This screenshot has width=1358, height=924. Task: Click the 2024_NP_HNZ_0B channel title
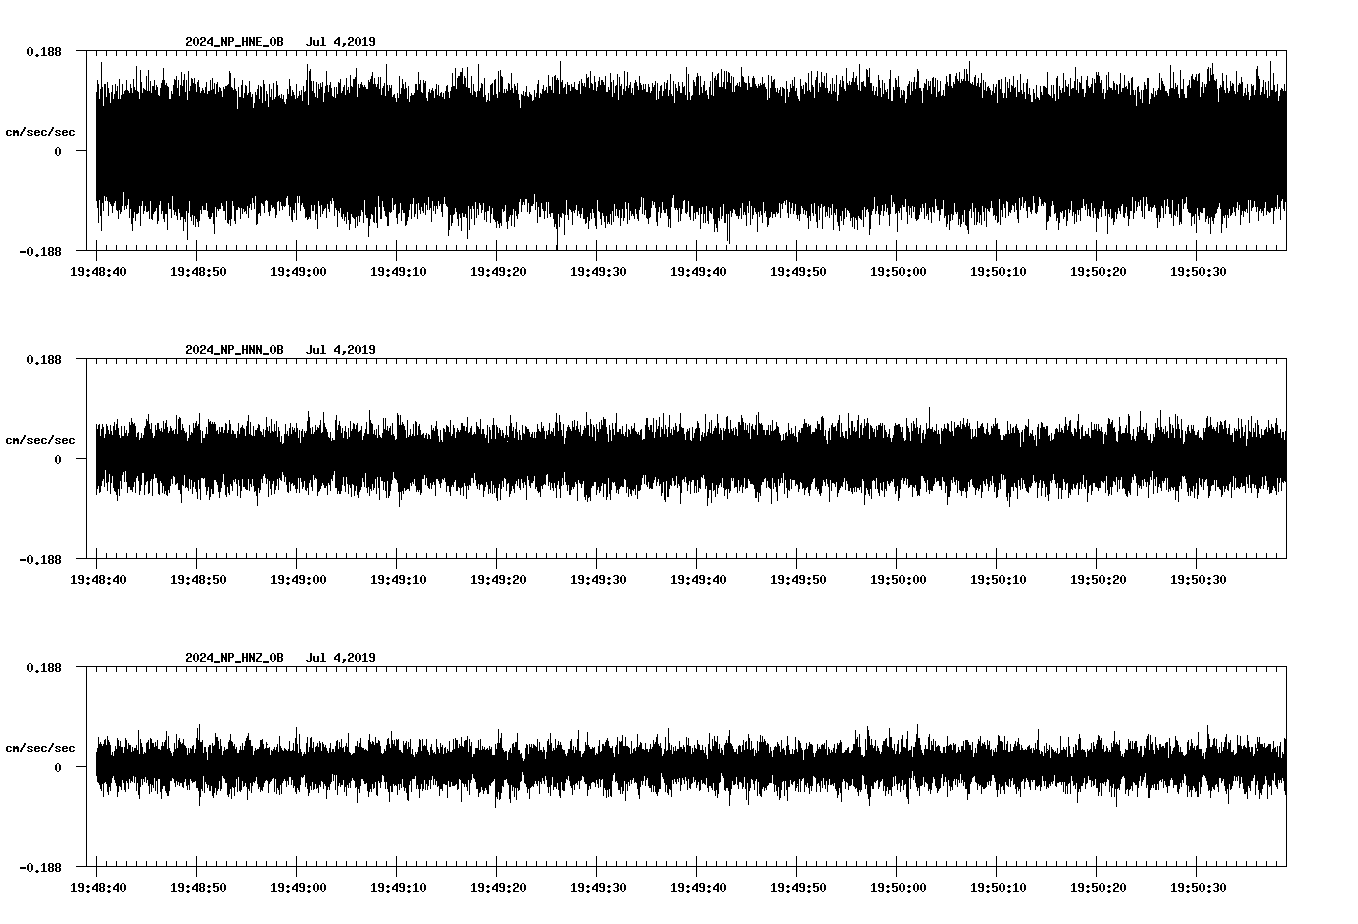coord(234,658)
